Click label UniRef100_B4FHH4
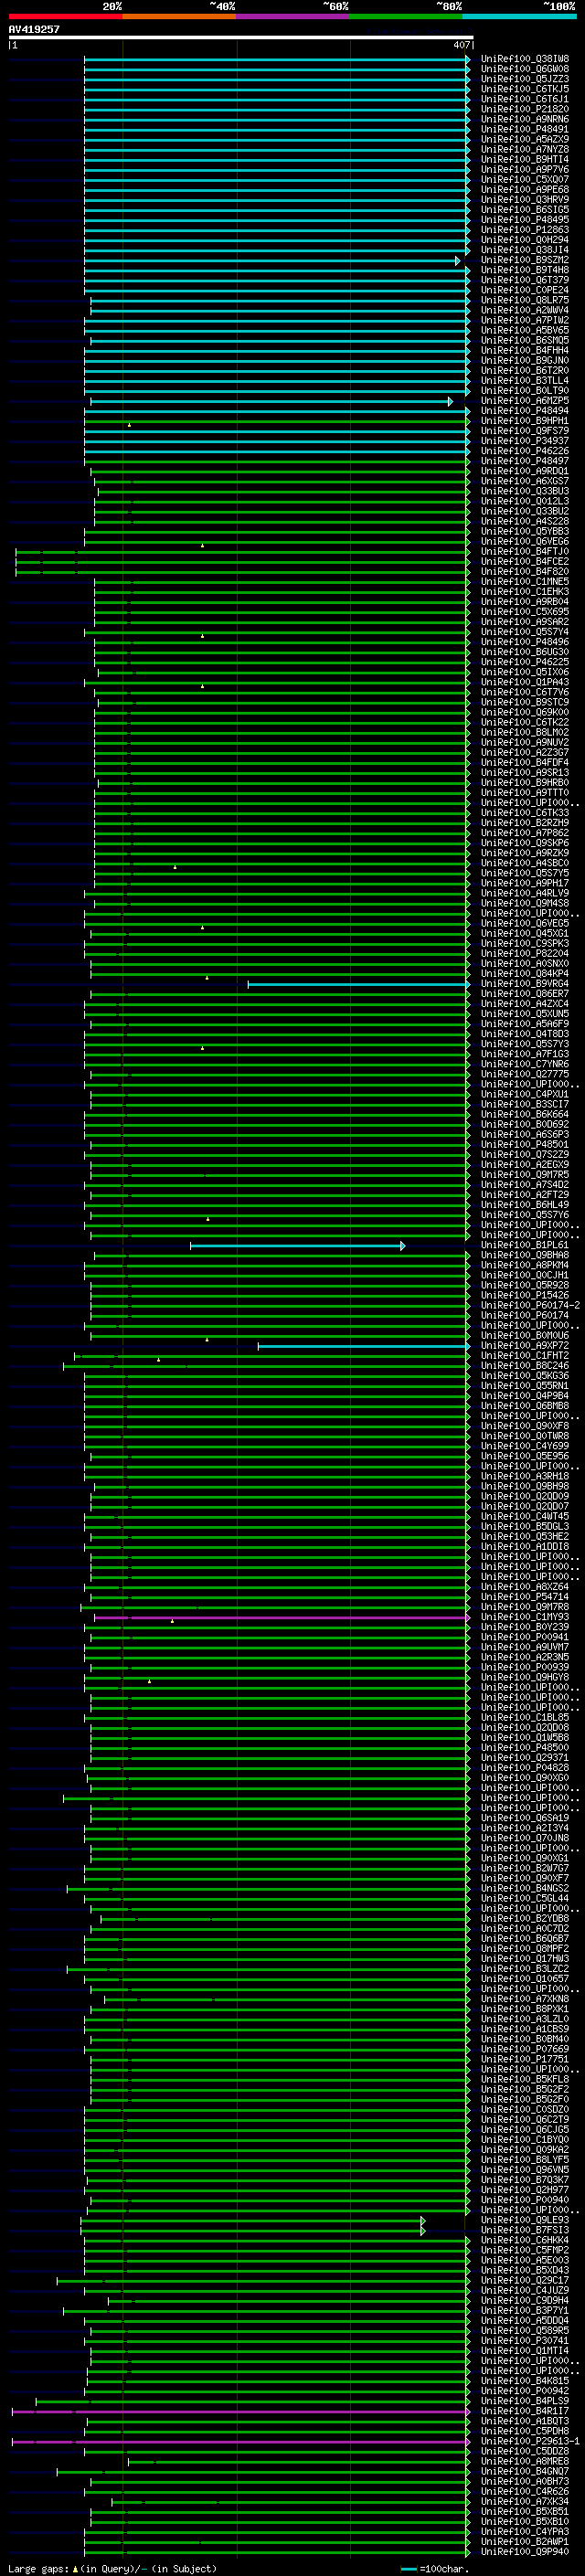Screen dimensions: 585x2576 pos(525,350)
